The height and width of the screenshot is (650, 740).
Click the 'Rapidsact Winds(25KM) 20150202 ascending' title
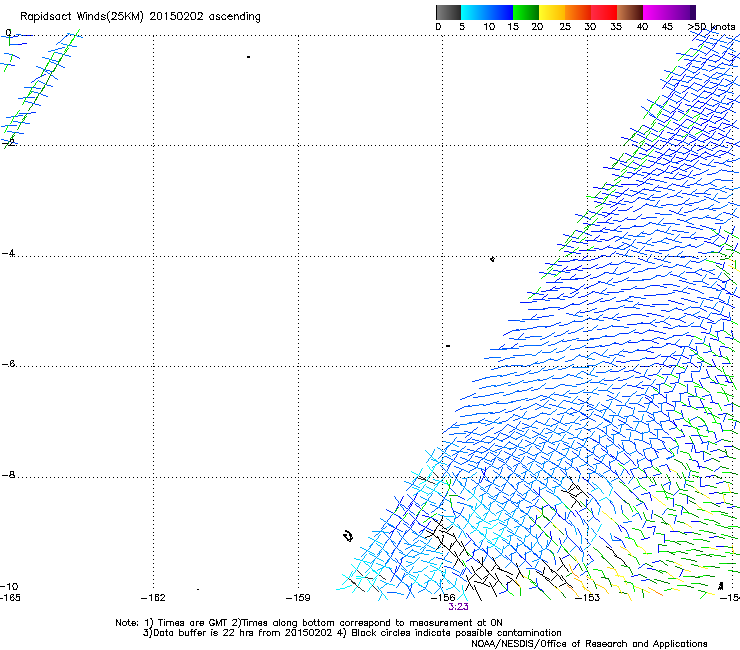tap(140, 17)
